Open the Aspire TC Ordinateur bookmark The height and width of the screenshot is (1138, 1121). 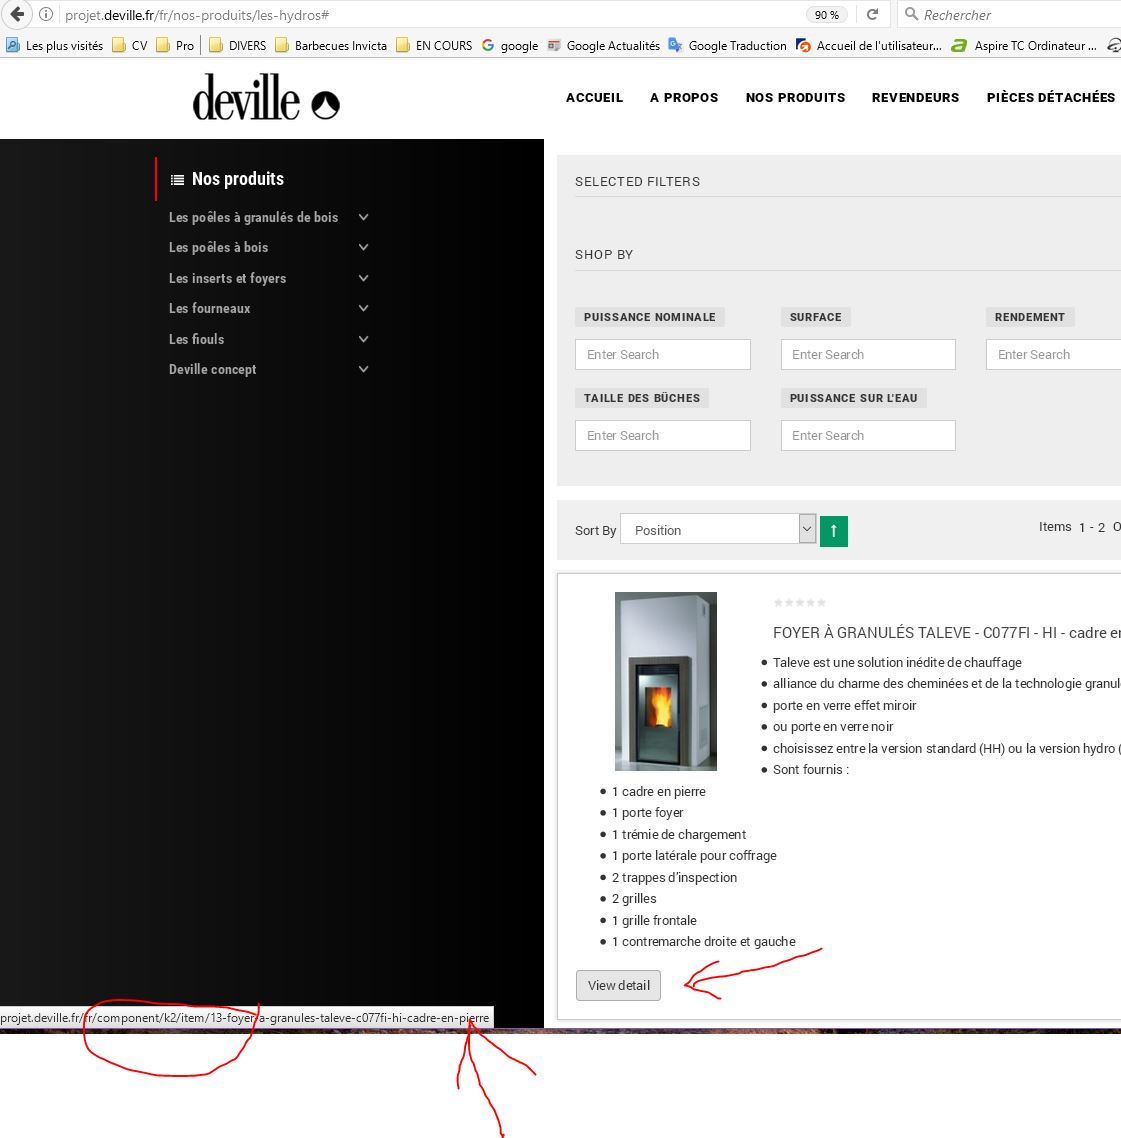1025,45
